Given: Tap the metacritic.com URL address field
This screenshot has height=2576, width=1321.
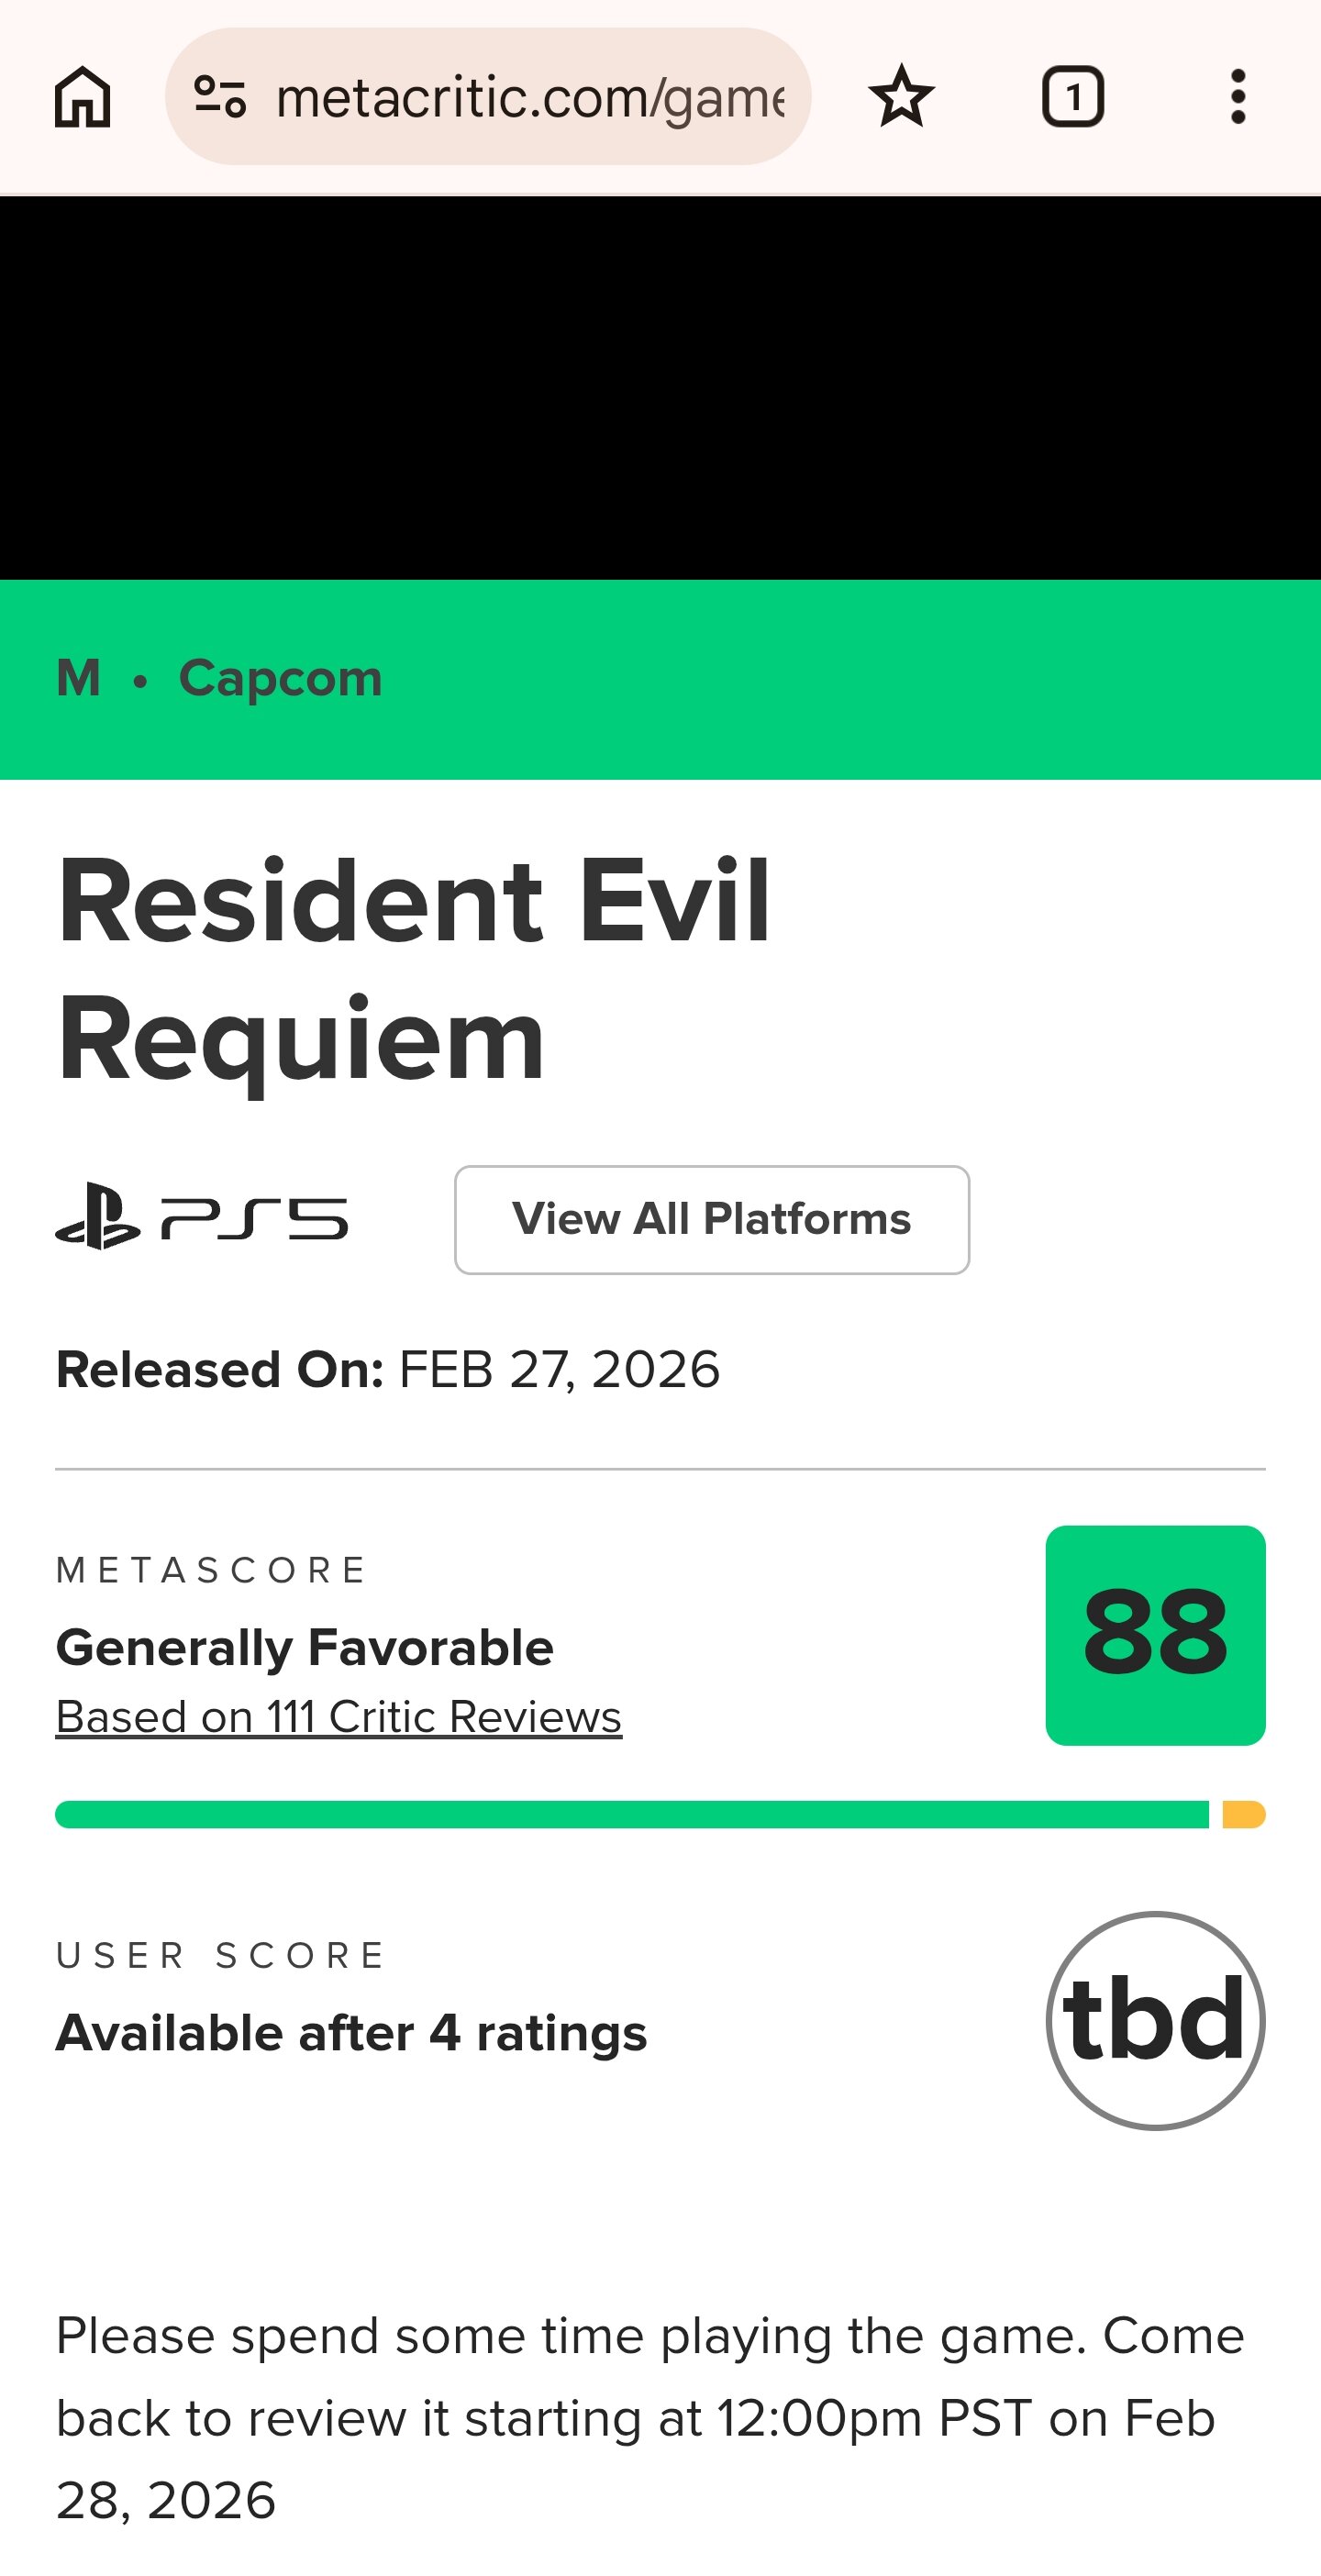Looking at the screenshot, I should coord(530,97).
